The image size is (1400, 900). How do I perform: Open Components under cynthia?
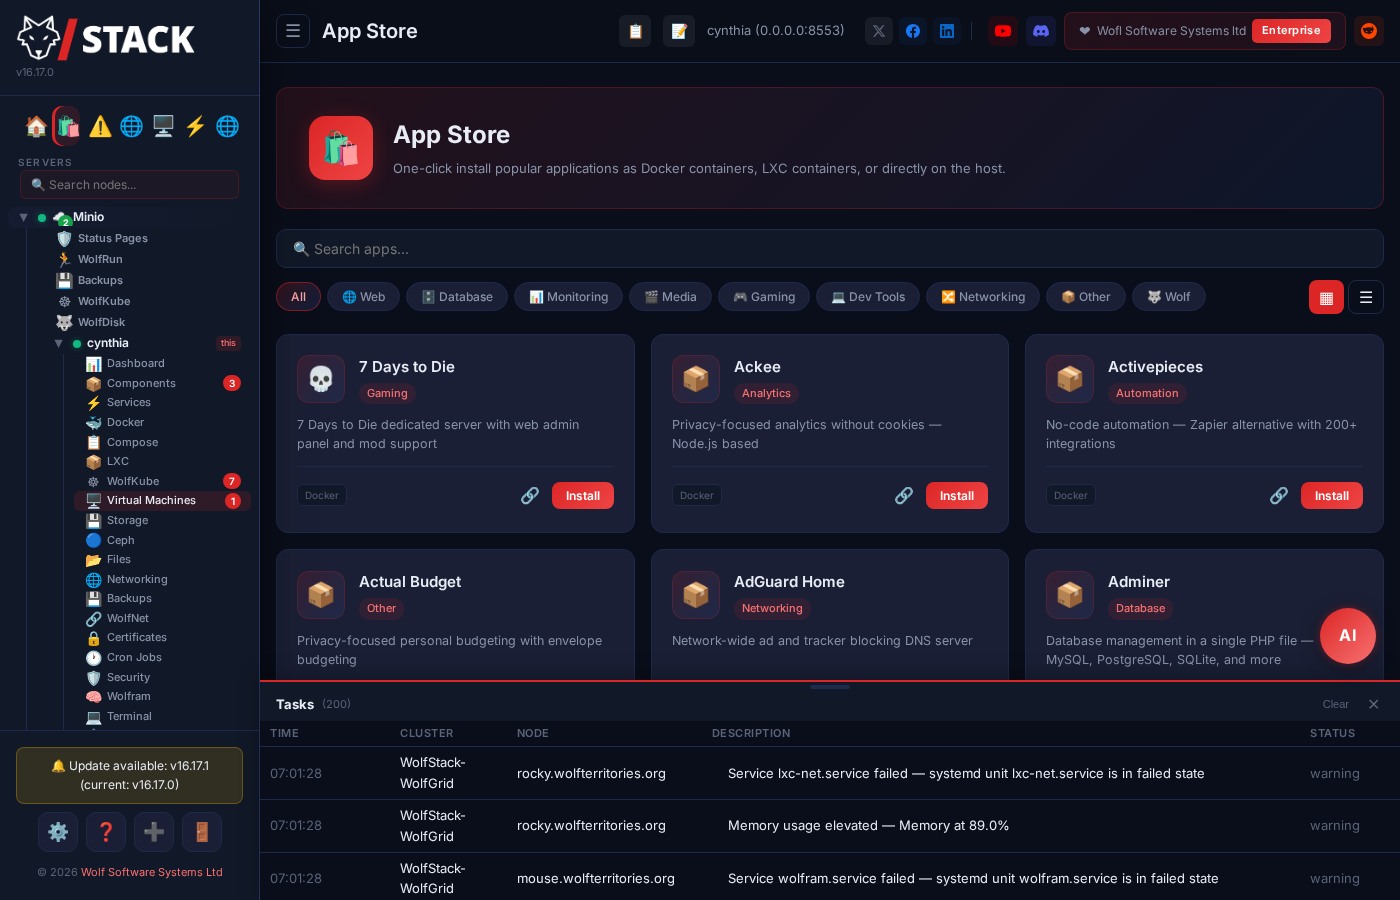coord(163,383)
